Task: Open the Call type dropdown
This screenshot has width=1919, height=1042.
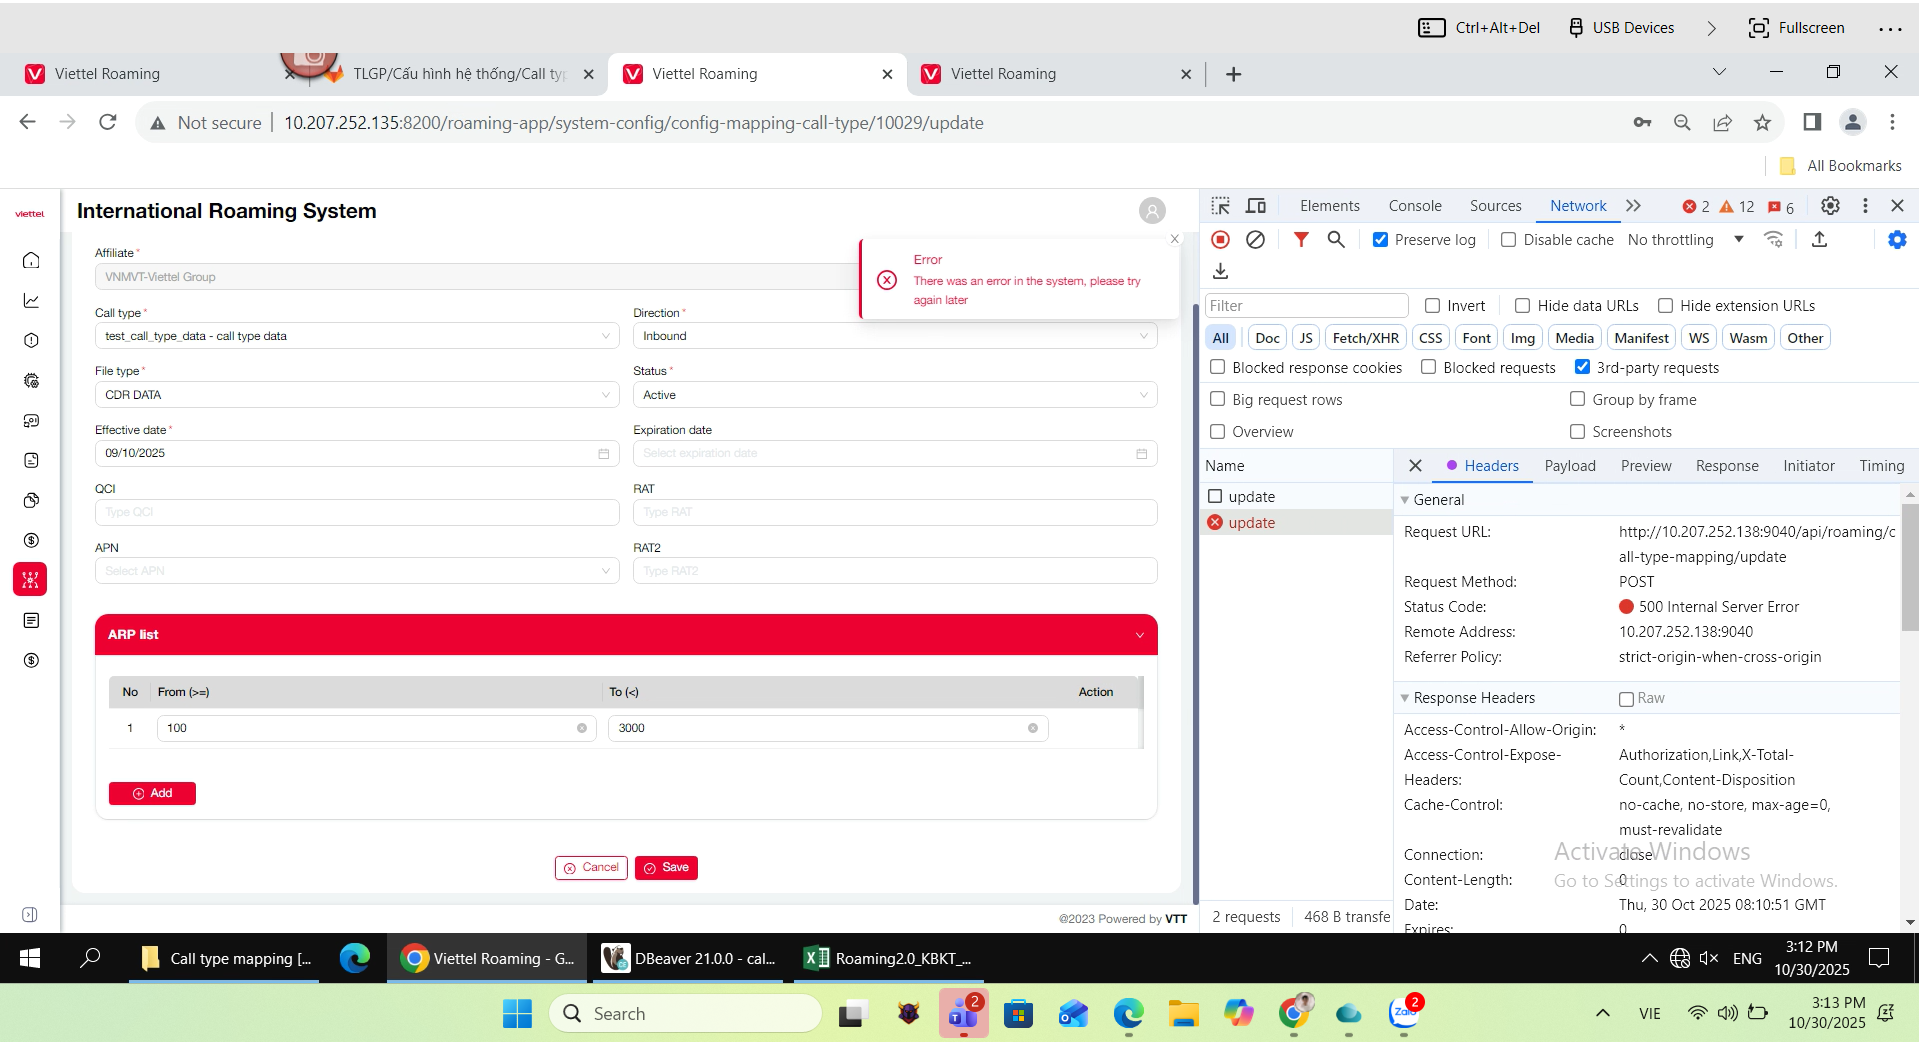Action: coord(356,336)
